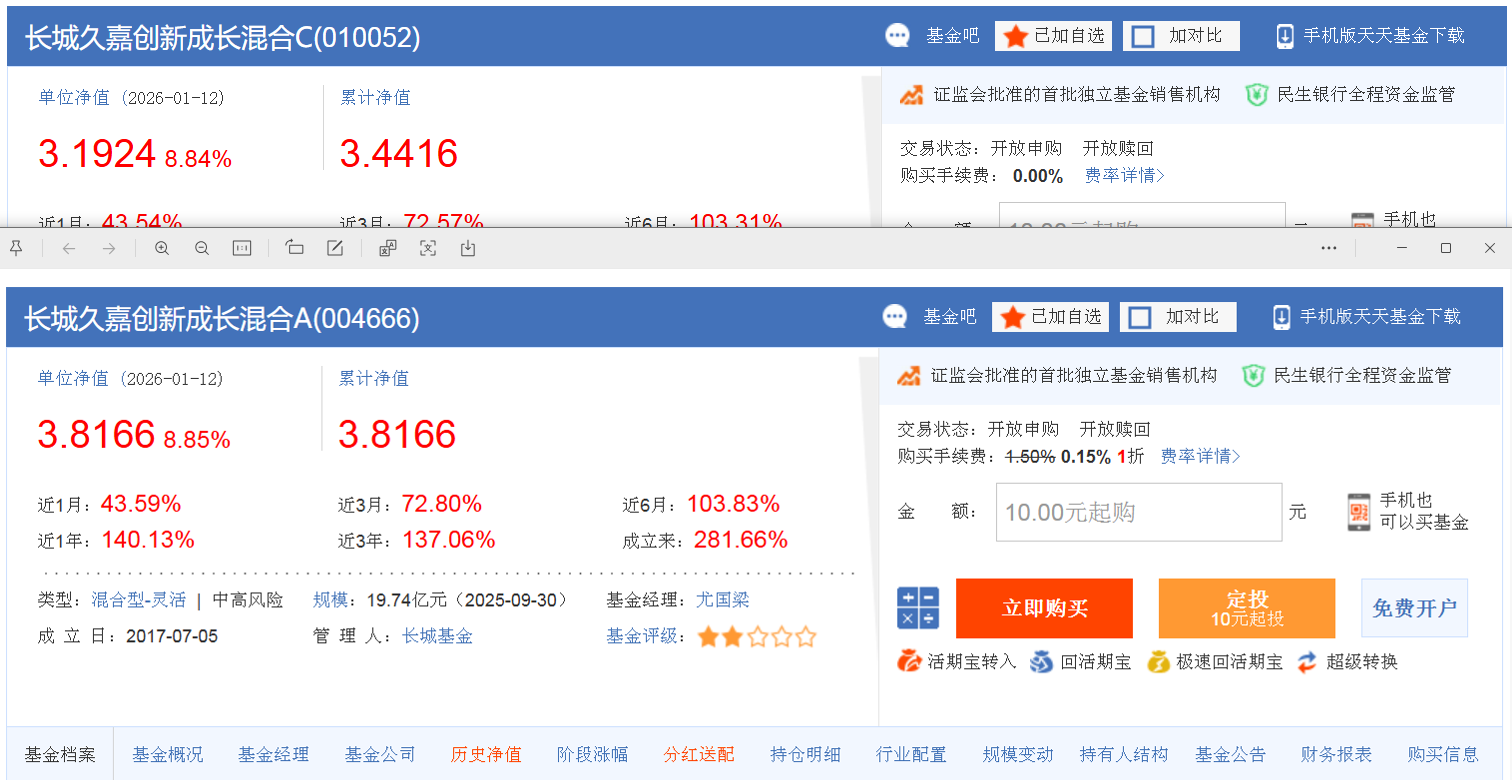This screenshot has height=780, width=1512.
Task: Rotate the image with the rotate icon
Action: pyautogui.click(x=294, y=248)
